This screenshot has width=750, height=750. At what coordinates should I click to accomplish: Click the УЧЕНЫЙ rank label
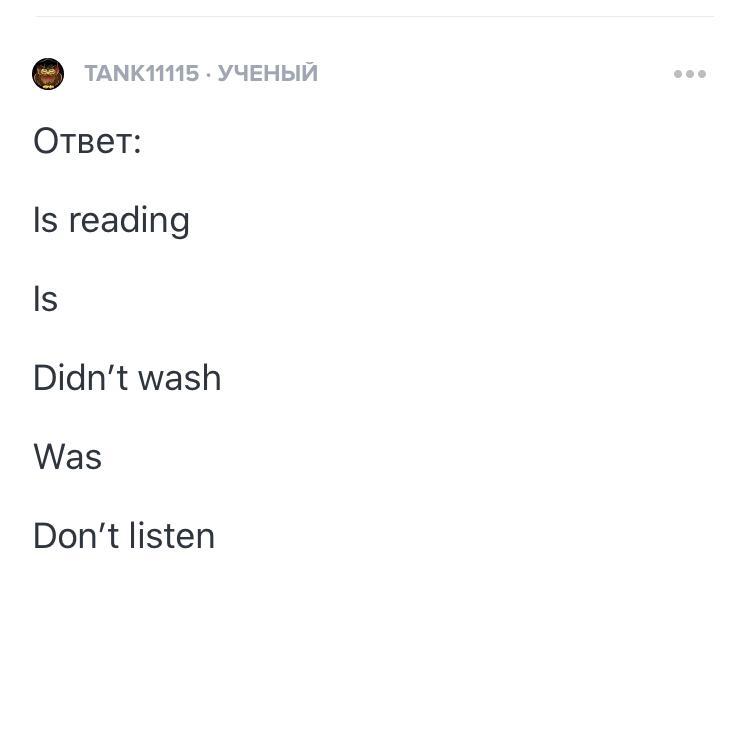point(267,74)
